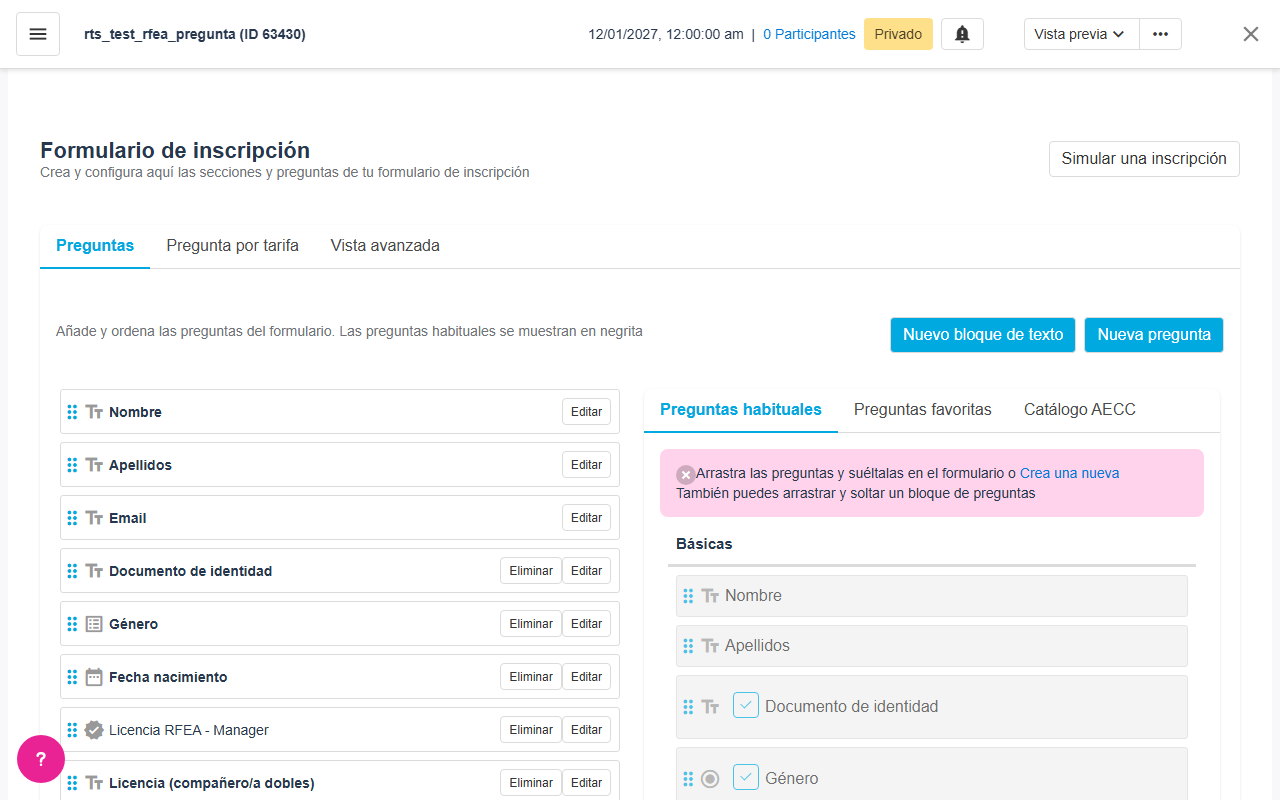Open the Vista avanzada tab

pyautogui.click(x=385, y=246)
